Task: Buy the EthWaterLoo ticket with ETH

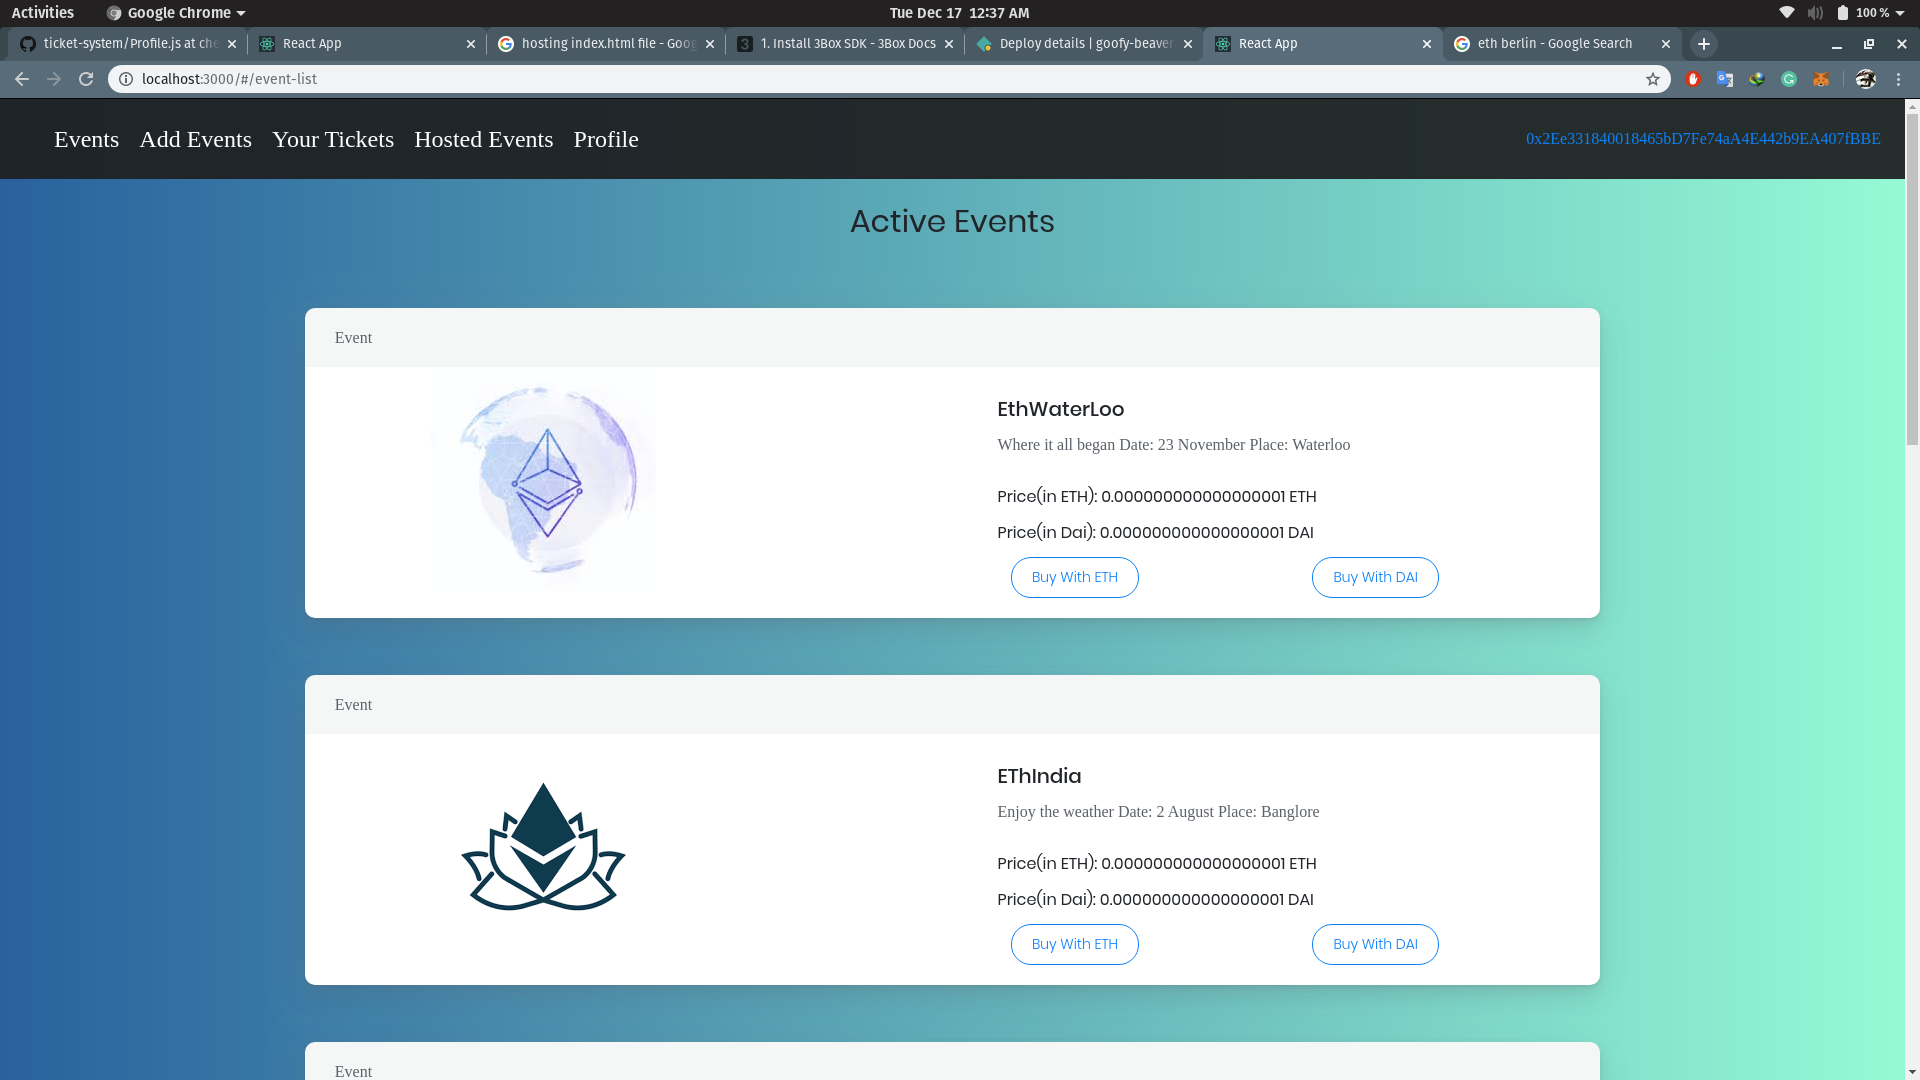Action: coord(1074,577)
